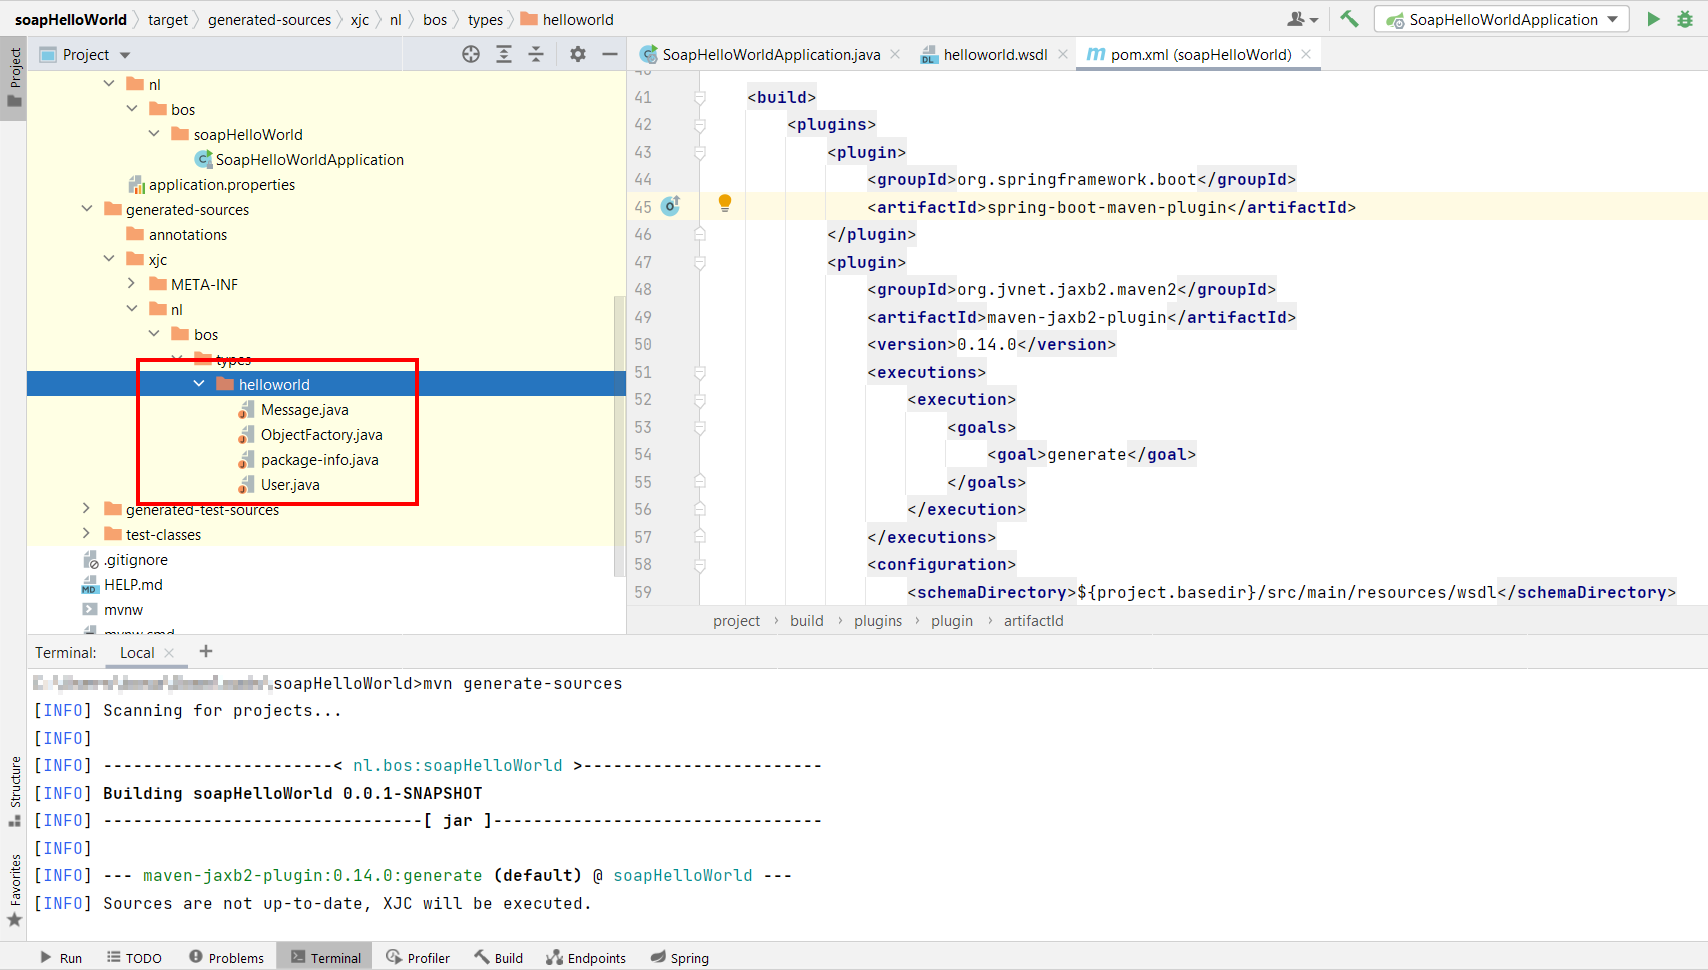The height and width of the screenshot is (970, 1708).
Task: Click the Project tree vertical scrollbar
Action: [x=619, y=435]
